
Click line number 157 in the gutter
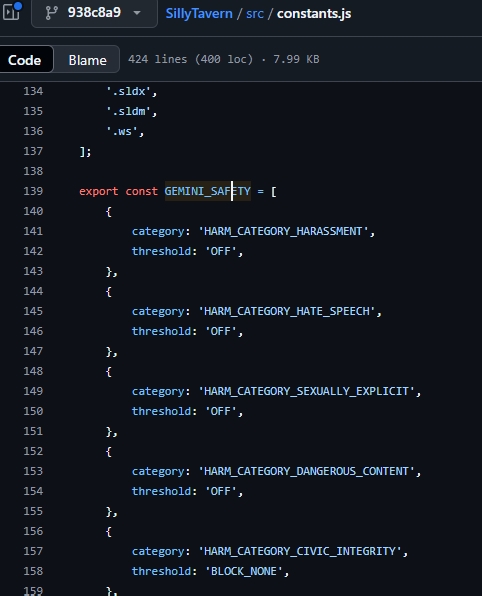pos(33,551)
